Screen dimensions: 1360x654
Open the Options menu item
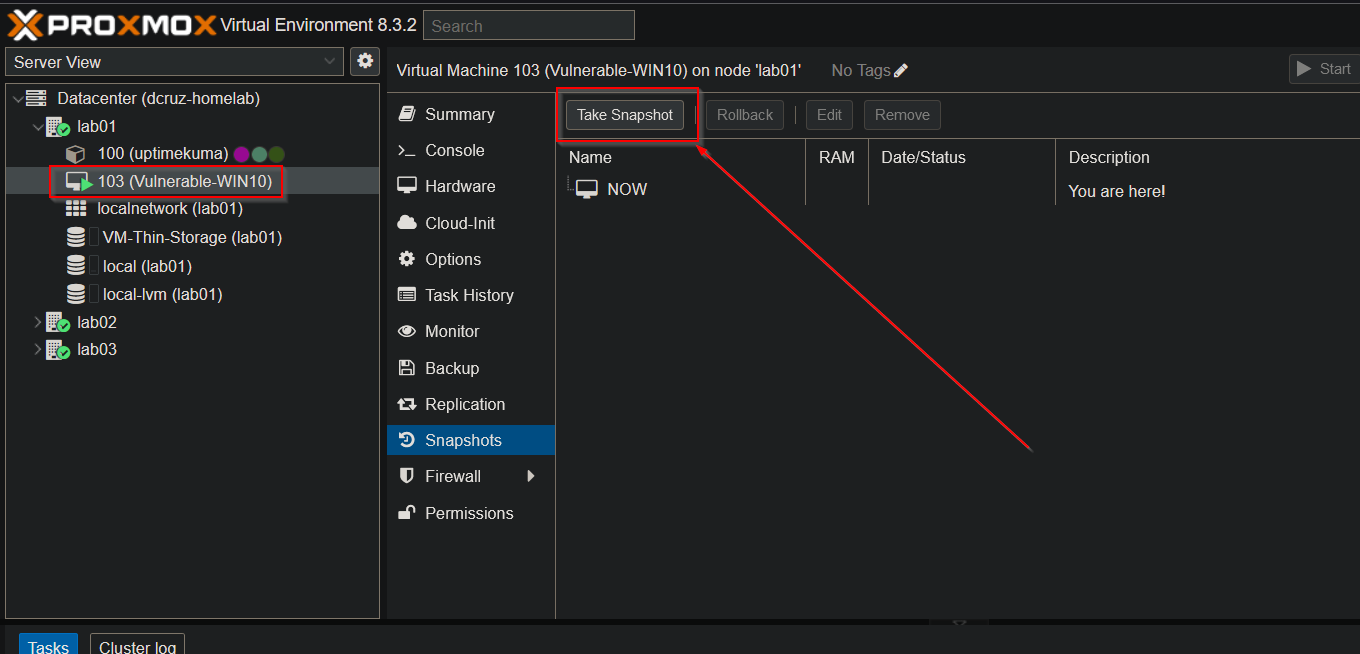click(x=471, y=259)
